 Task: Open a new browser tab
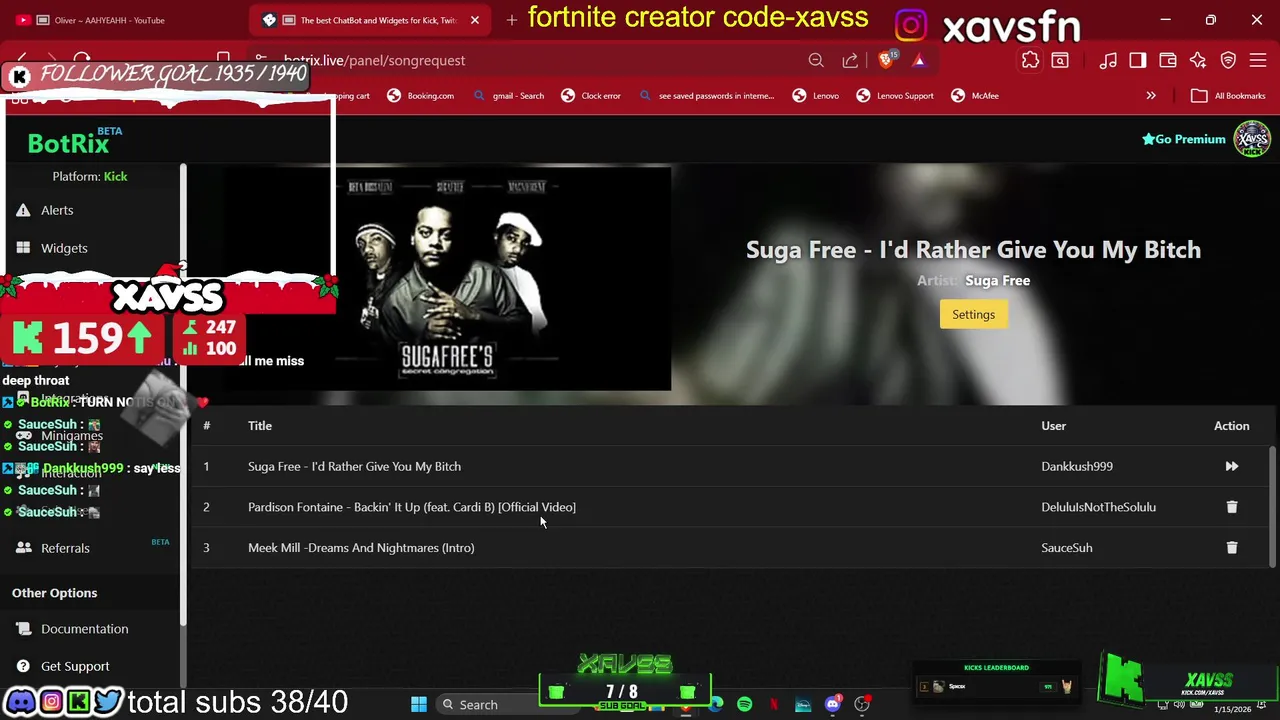click(512, 20)
